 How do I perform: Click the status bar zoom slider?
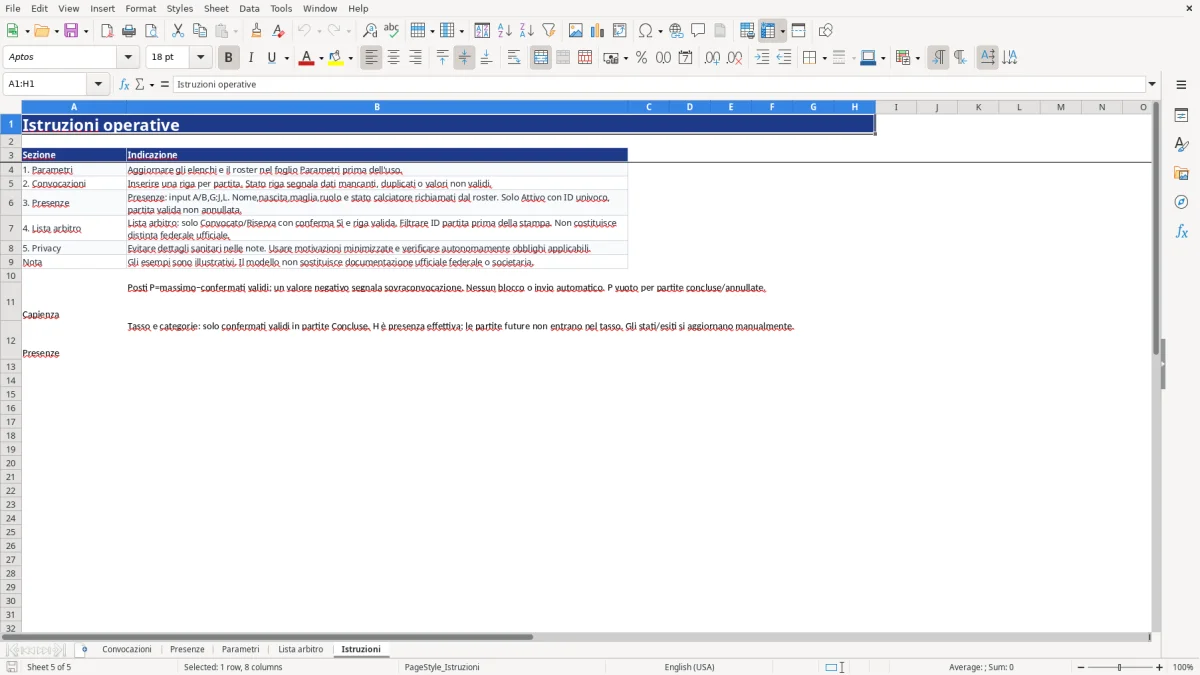click(1120, 667)
